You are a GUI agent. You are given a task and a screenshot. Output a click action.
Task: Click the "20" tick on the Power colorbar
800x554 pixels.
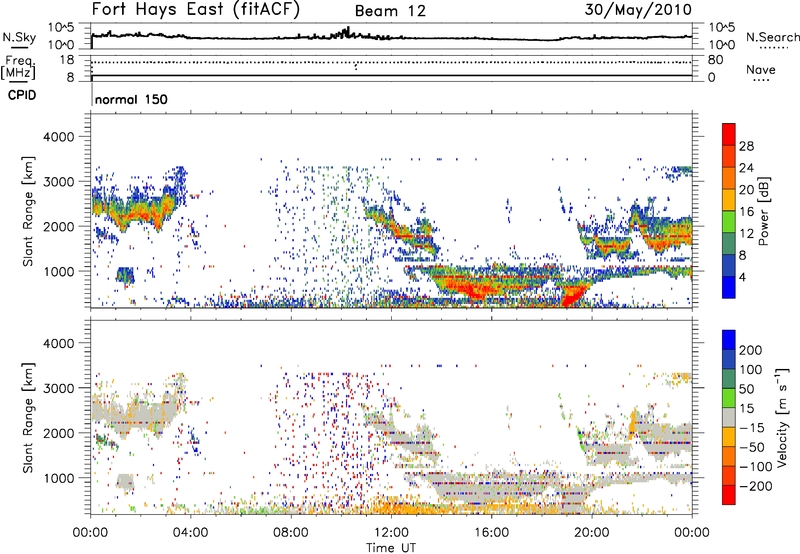(746, 190)
